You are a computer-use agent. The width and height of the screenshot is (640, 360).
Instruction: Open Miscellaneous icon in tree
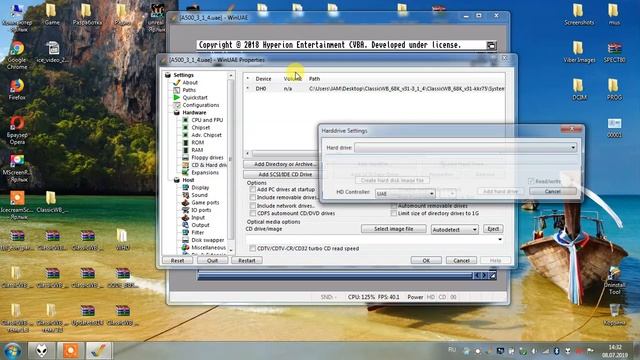(185, 247)
